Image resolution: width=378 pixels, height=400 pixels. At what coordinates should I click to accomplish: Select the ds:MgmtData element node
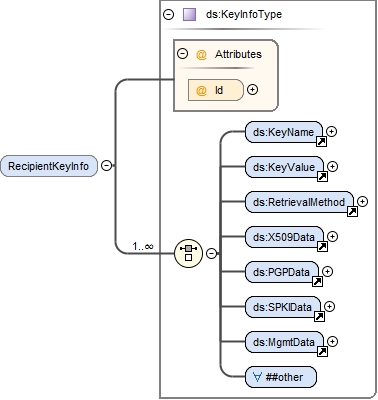click(x=284, y=342)
